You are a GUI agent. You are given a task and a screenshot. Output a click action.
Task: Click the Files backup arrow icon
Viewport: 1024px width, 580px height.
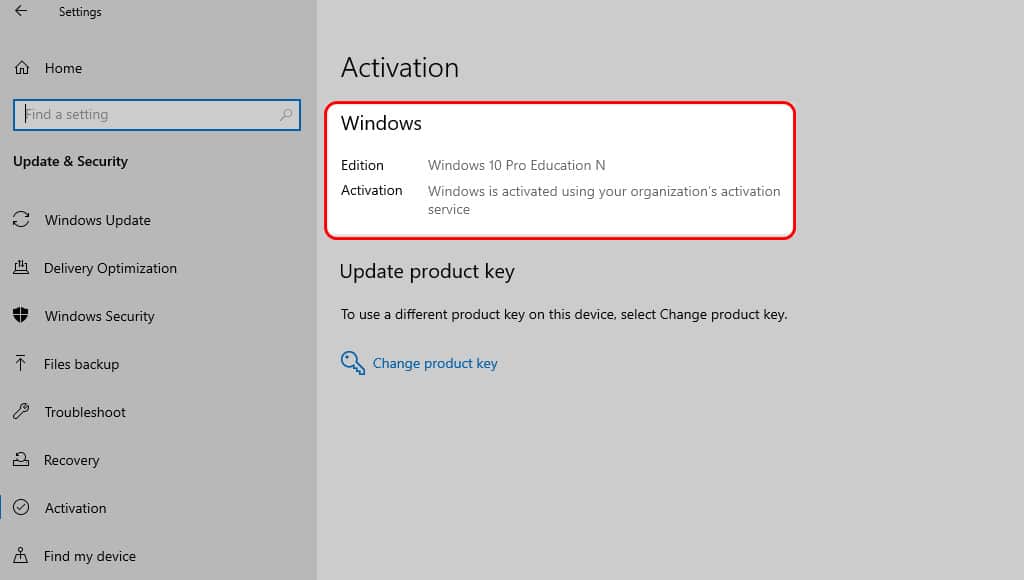pyautogui.click(x=21, y=363)
